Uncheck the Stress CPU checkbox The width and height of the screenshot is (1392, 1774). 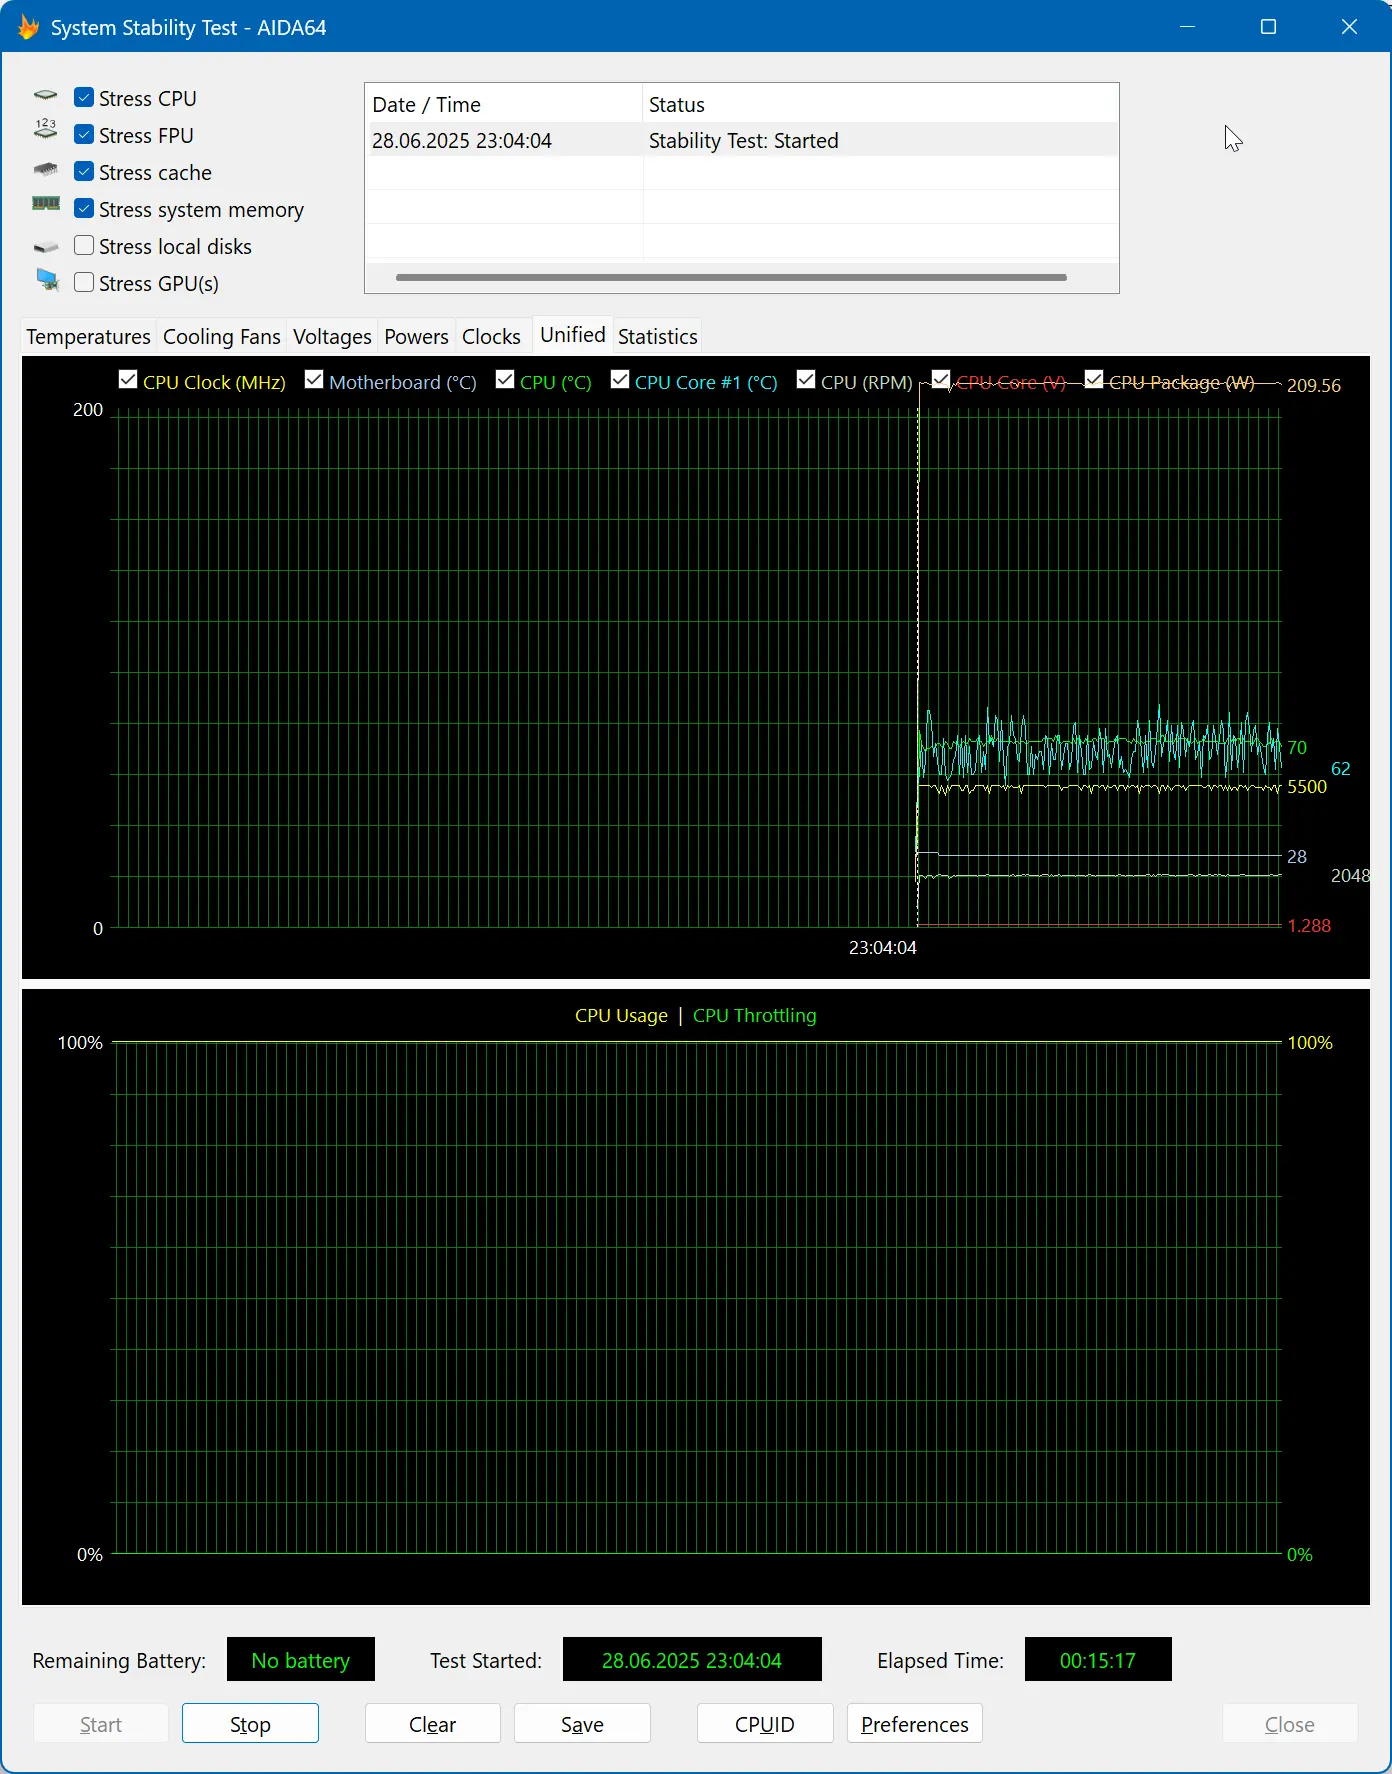(x=84, y=98)
